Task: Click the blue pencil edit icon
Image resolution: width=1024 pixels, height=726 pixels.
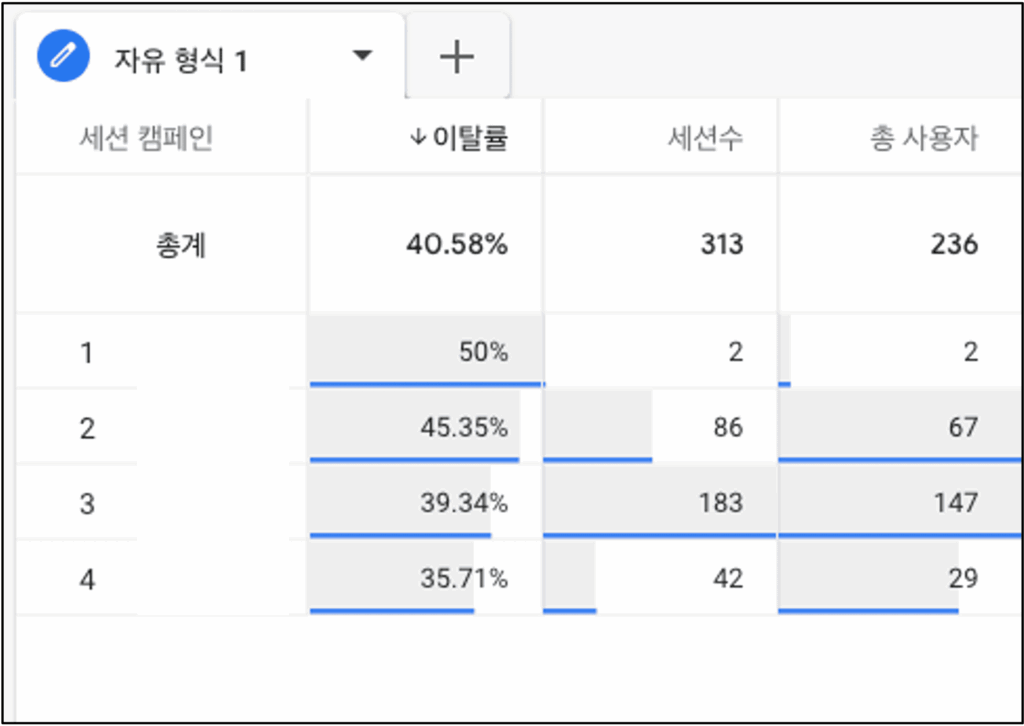Action: click(63, 56)
